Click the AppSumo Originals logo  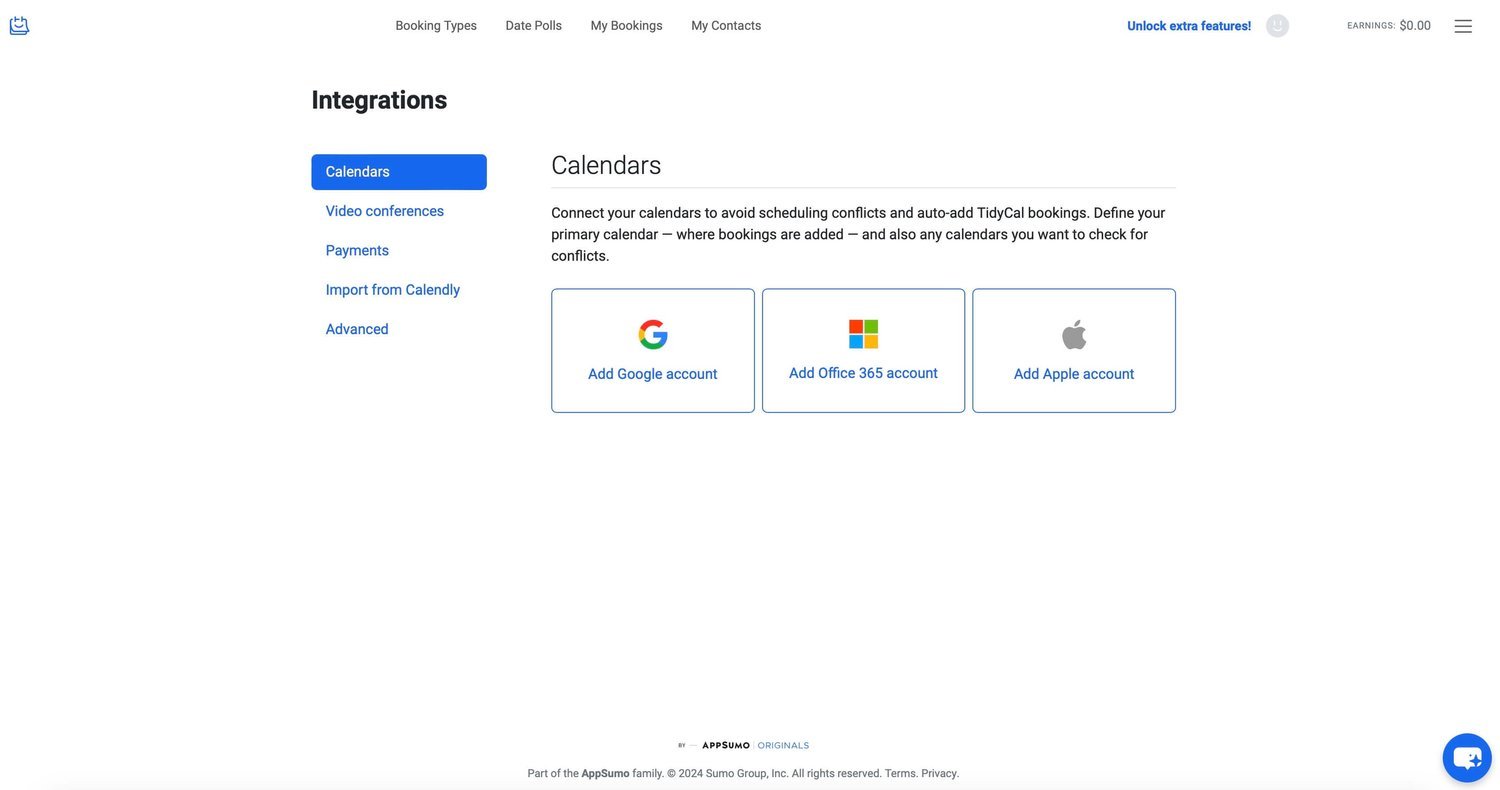coord(744,745)
